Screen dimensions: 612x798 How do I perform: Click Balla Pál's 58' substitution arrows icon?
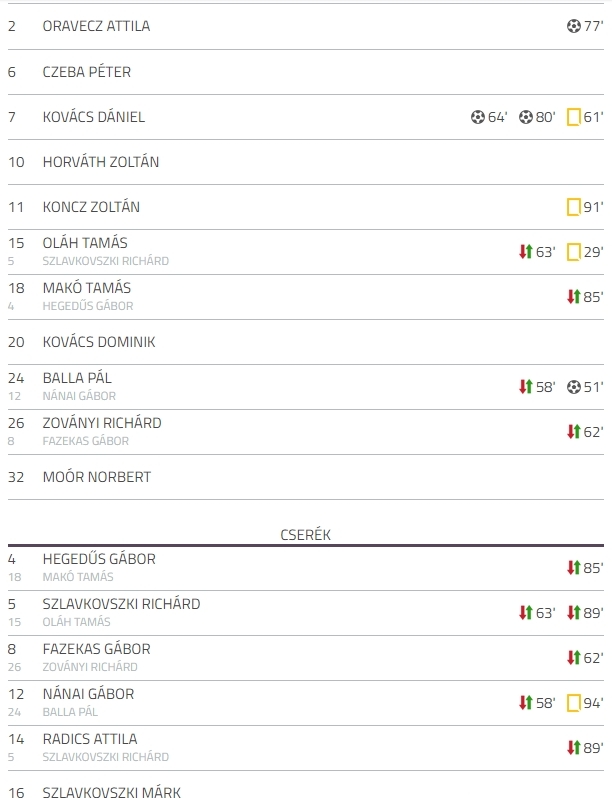(x=526, y=386)
